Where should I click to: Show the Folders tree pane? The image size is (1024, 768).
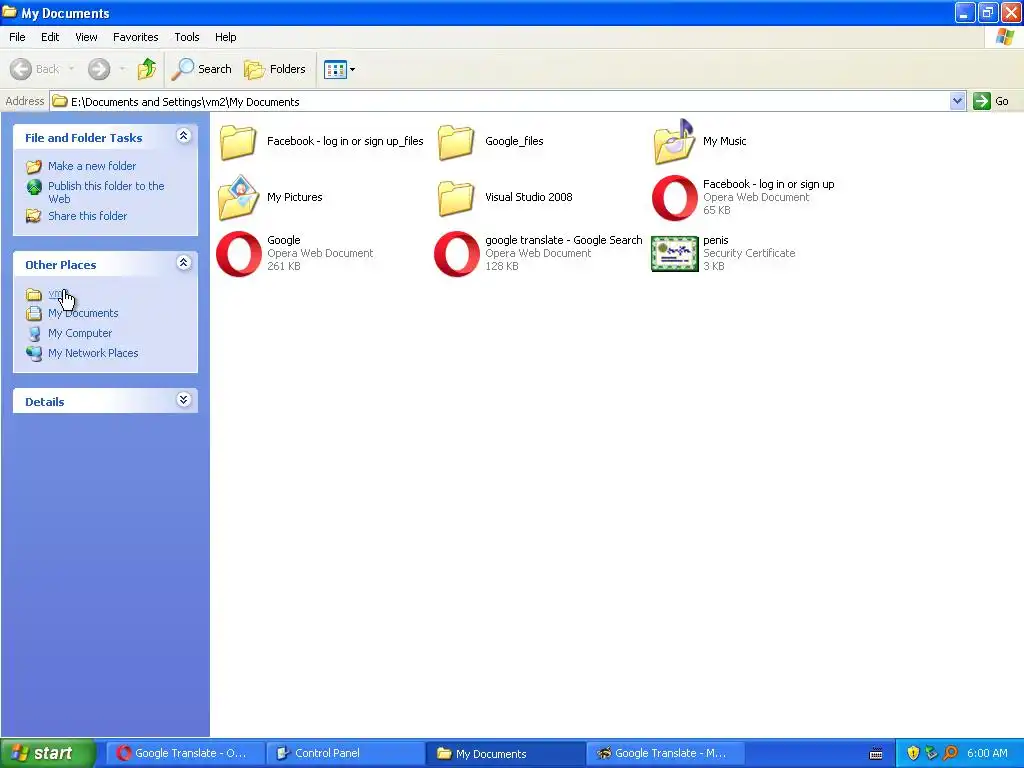[274, 69]
